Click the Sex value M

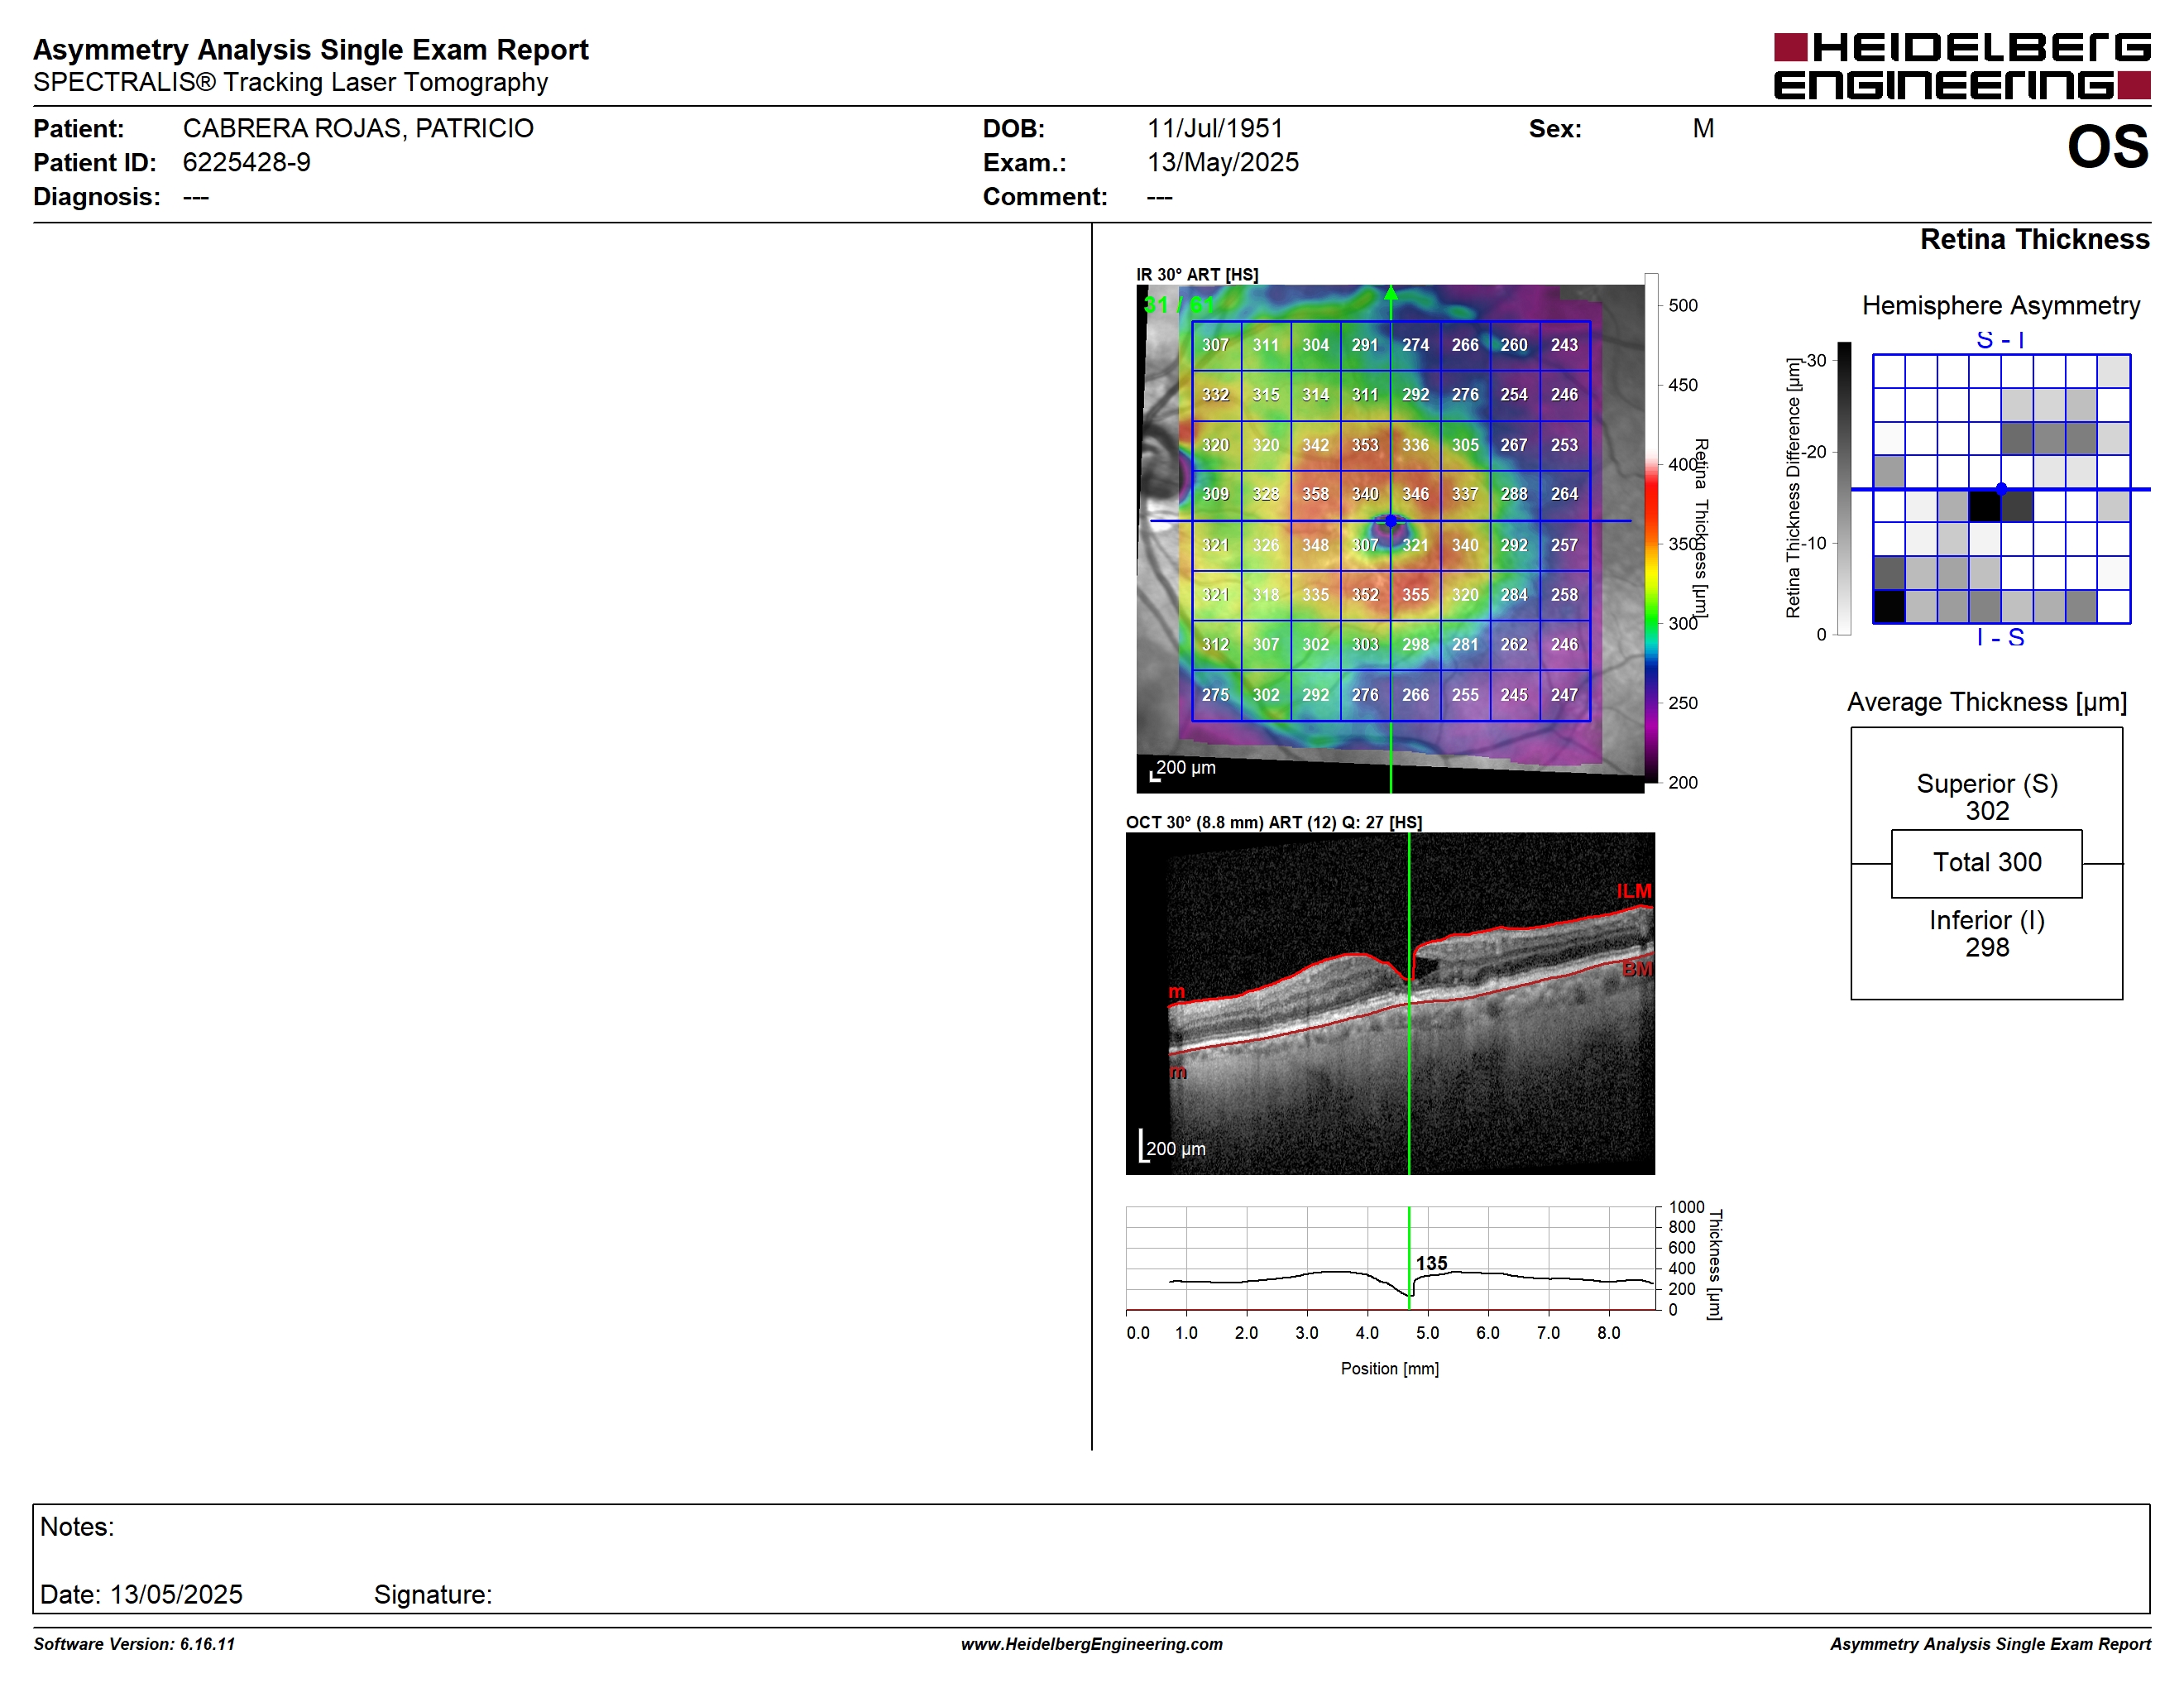(x=1703, y=128)
